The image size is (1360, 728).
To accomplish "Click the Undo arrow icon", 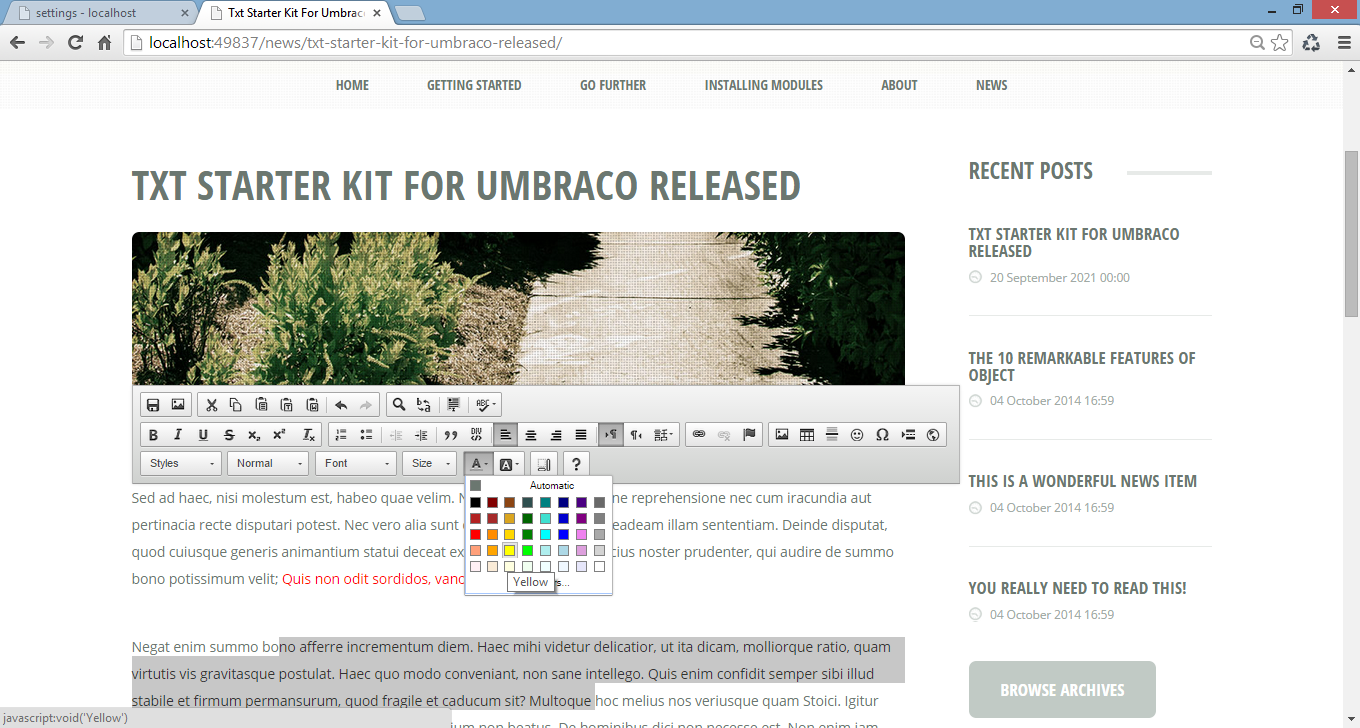I will pyautogui.click(x=341, y=405).
